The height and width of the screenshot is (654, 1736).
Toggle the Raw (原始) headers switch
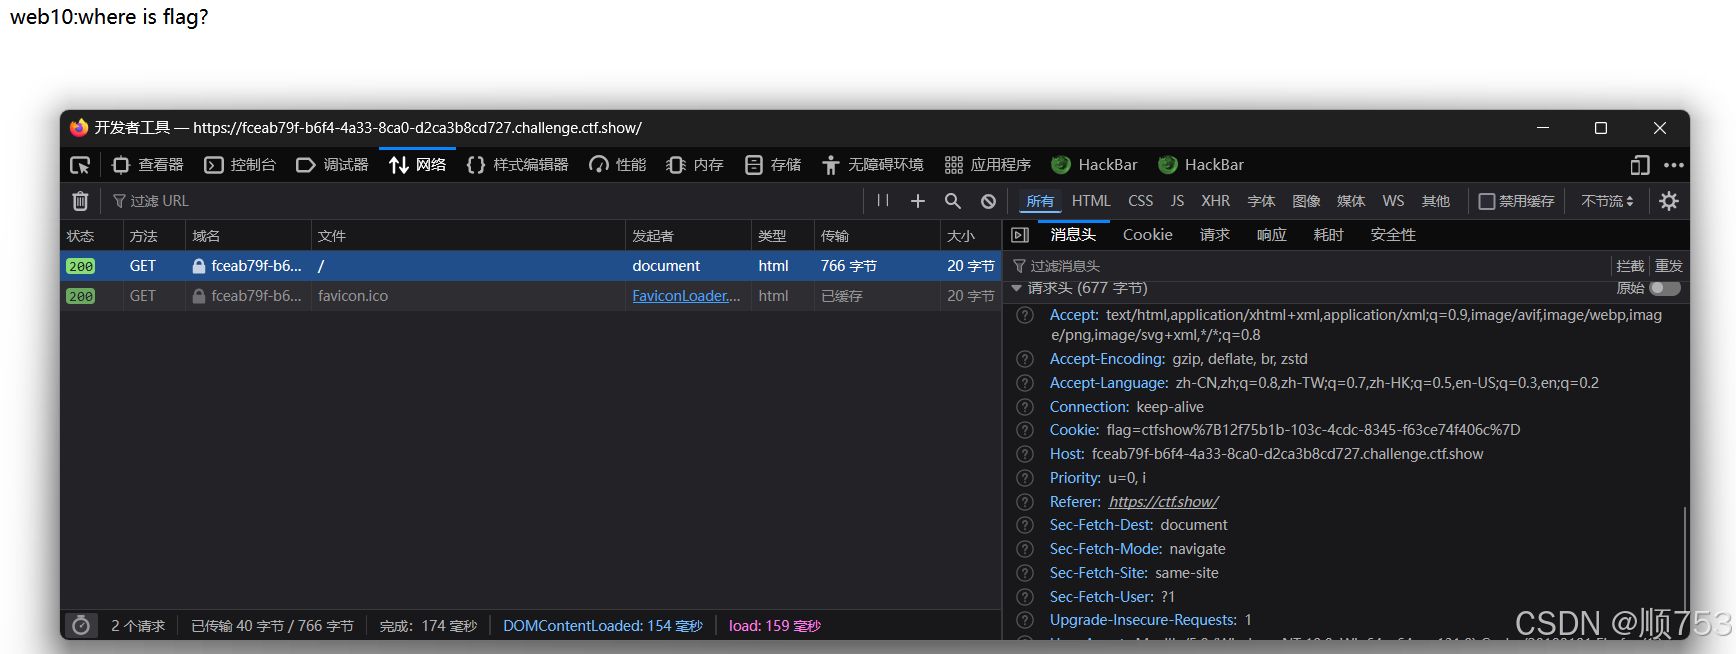[1665, 288]
